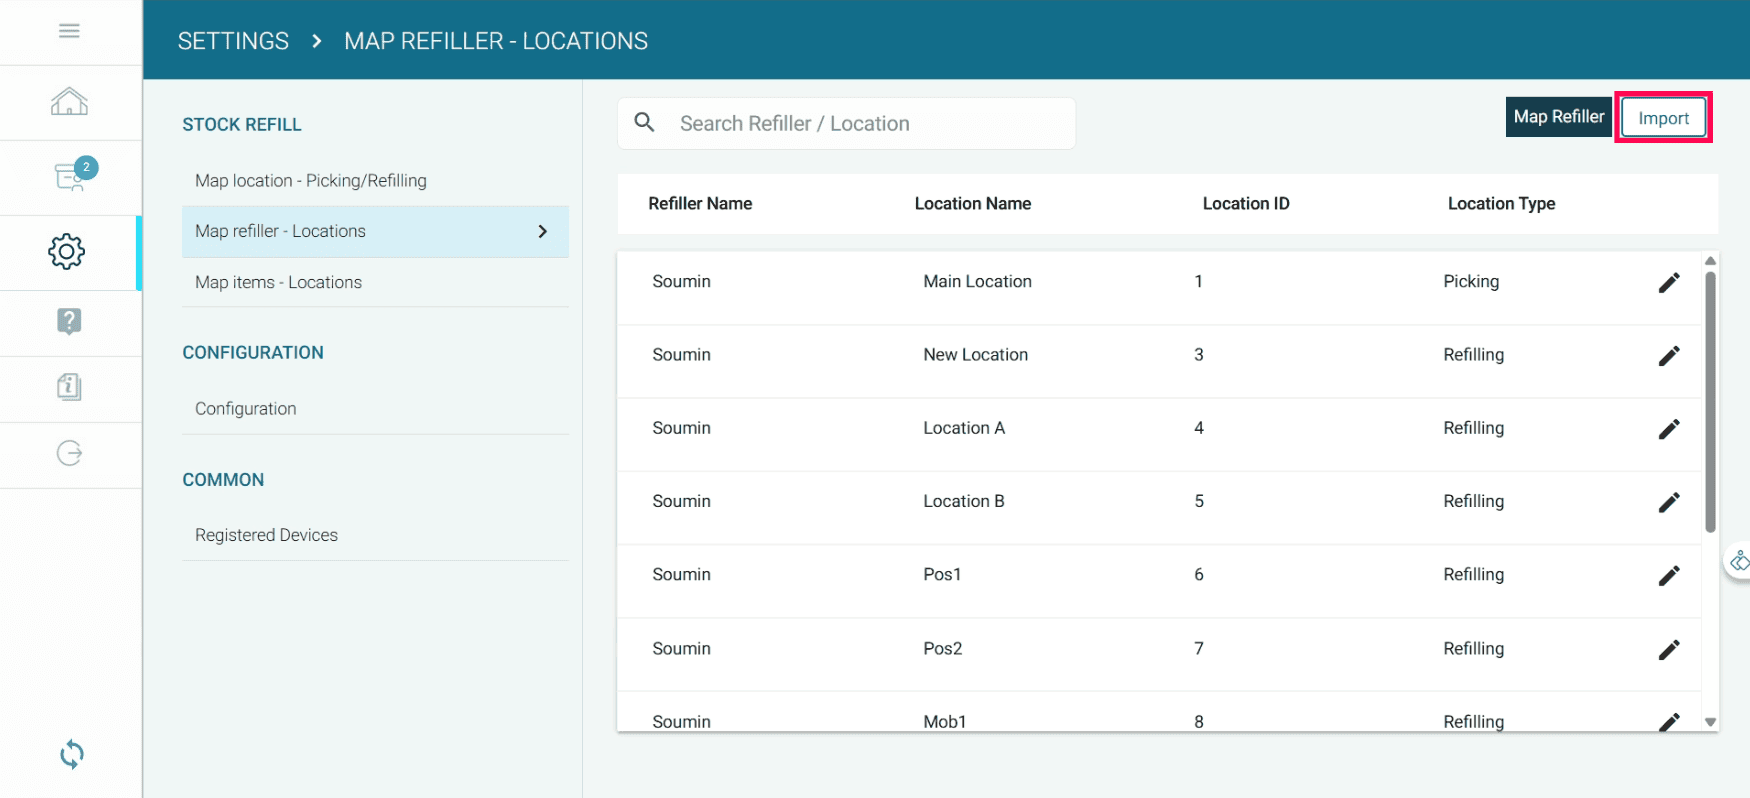Click the pencil icon for Pos2
The width and height of the screenshot is (1750, 798).
(1668, 650)
